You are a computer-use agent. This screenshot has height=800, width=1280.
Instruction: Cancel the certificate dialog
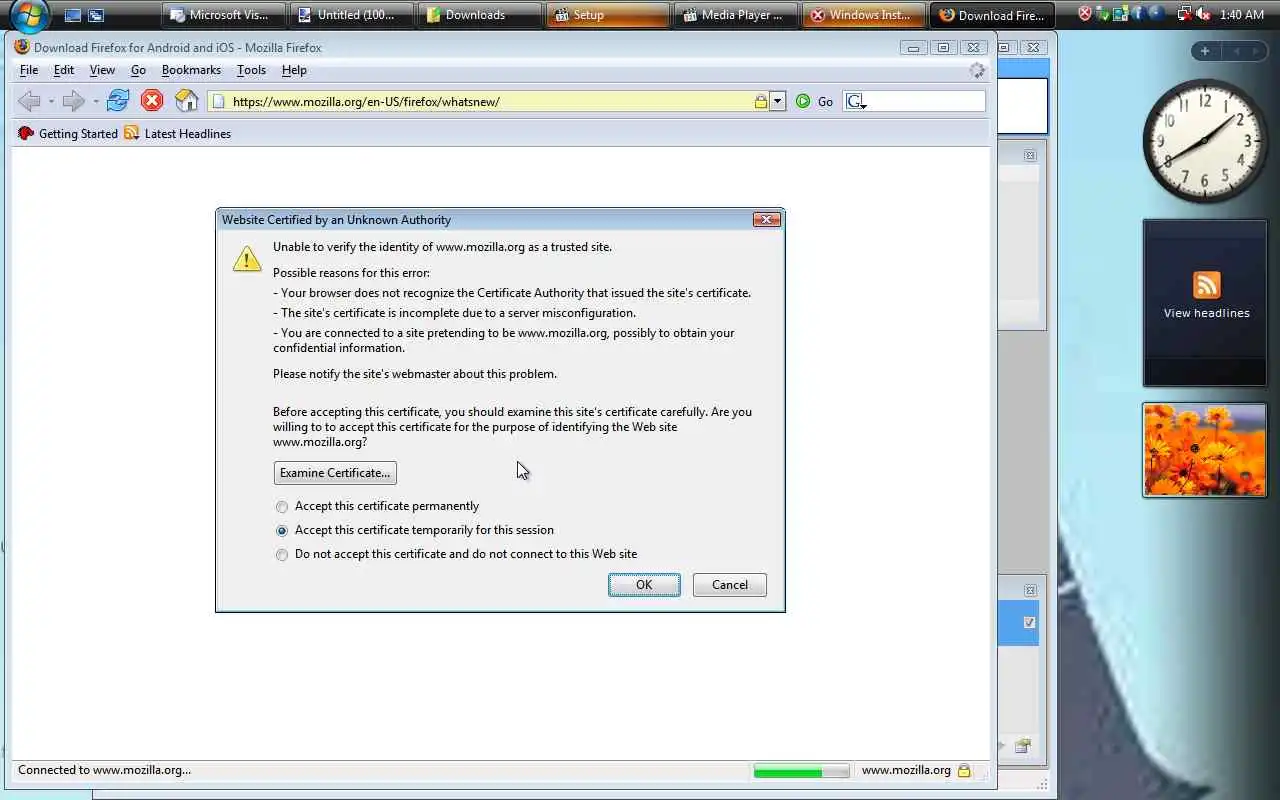coord(730,585)
